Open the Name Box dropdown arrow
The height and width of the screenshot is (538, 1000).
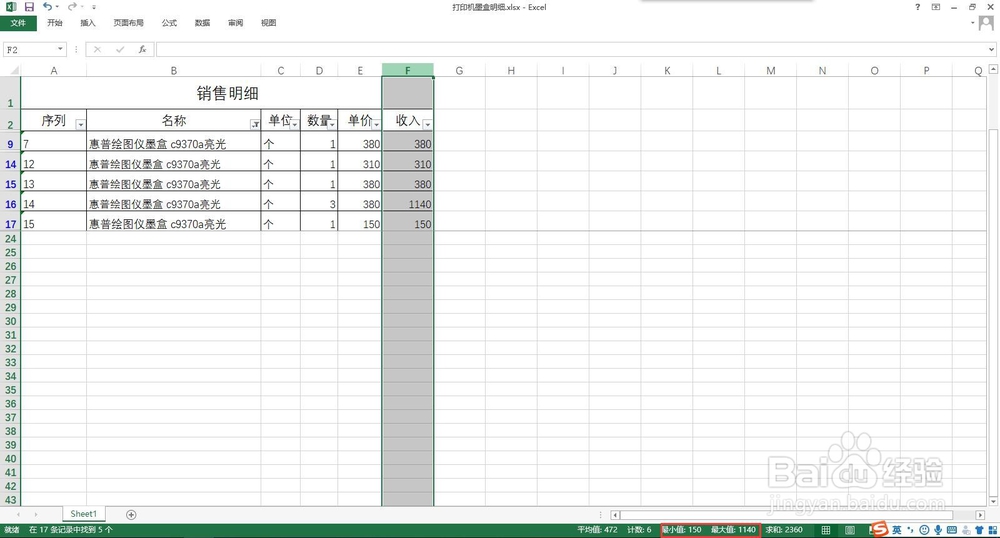(x=60, y=49)
